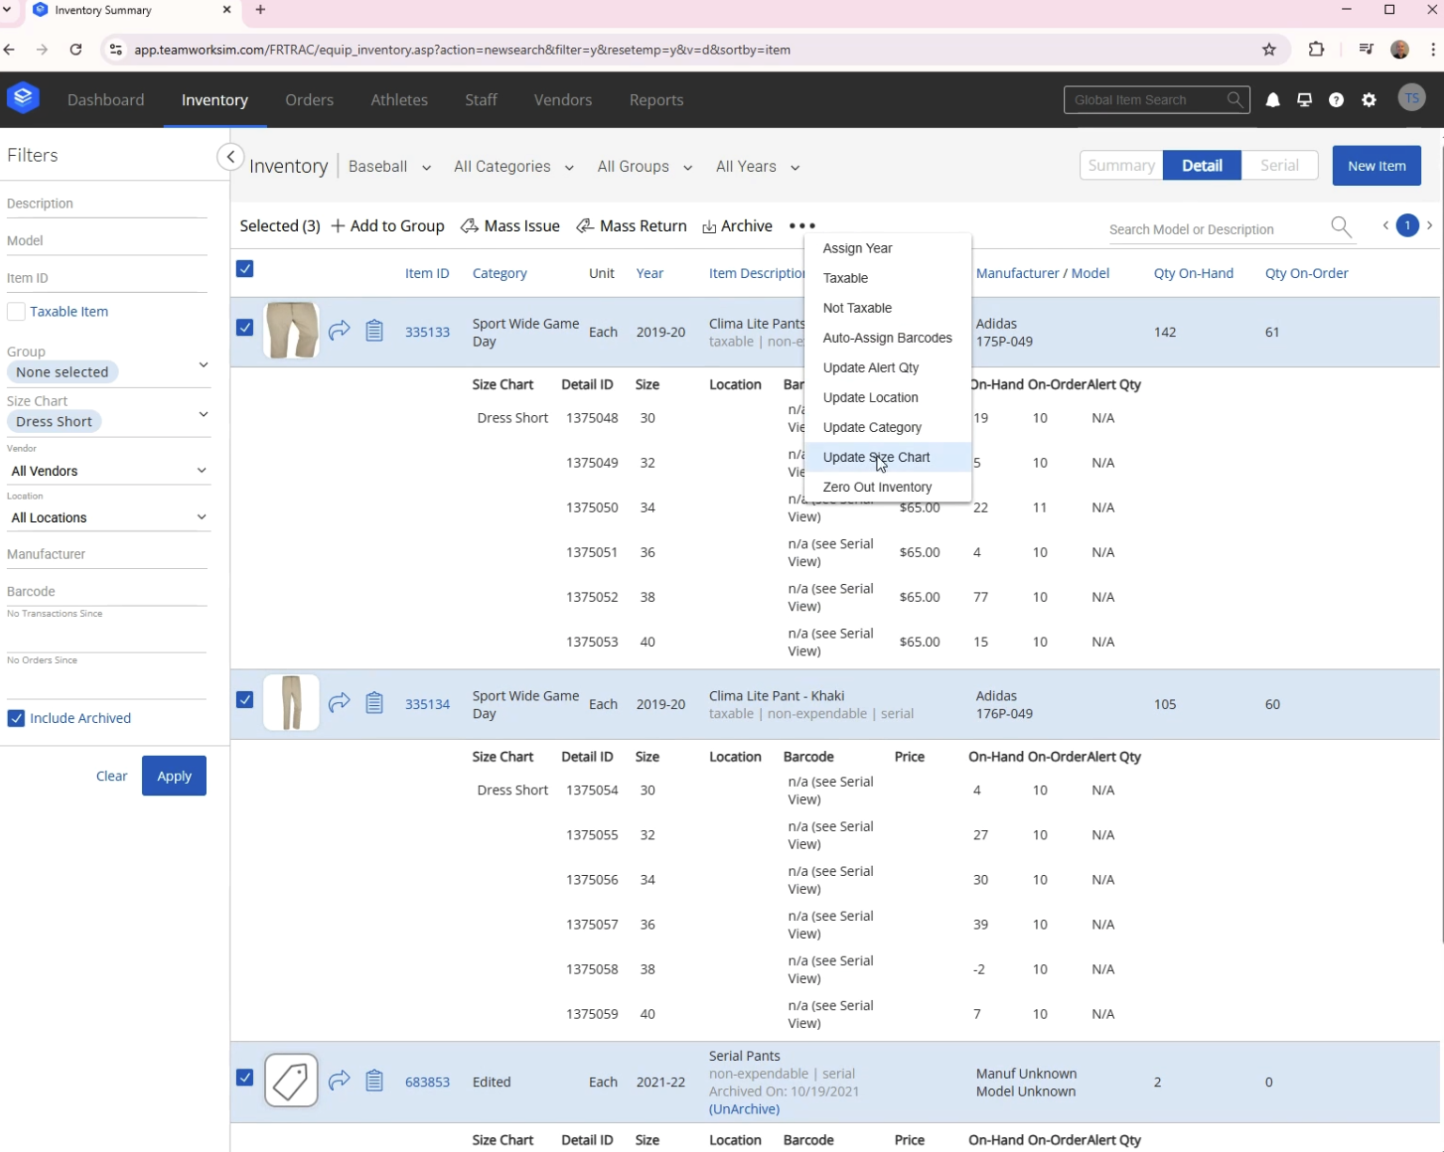Screen dimensions: 1444x1152
Task: Click the Apply filters button
Action: [x=174, y=776]
